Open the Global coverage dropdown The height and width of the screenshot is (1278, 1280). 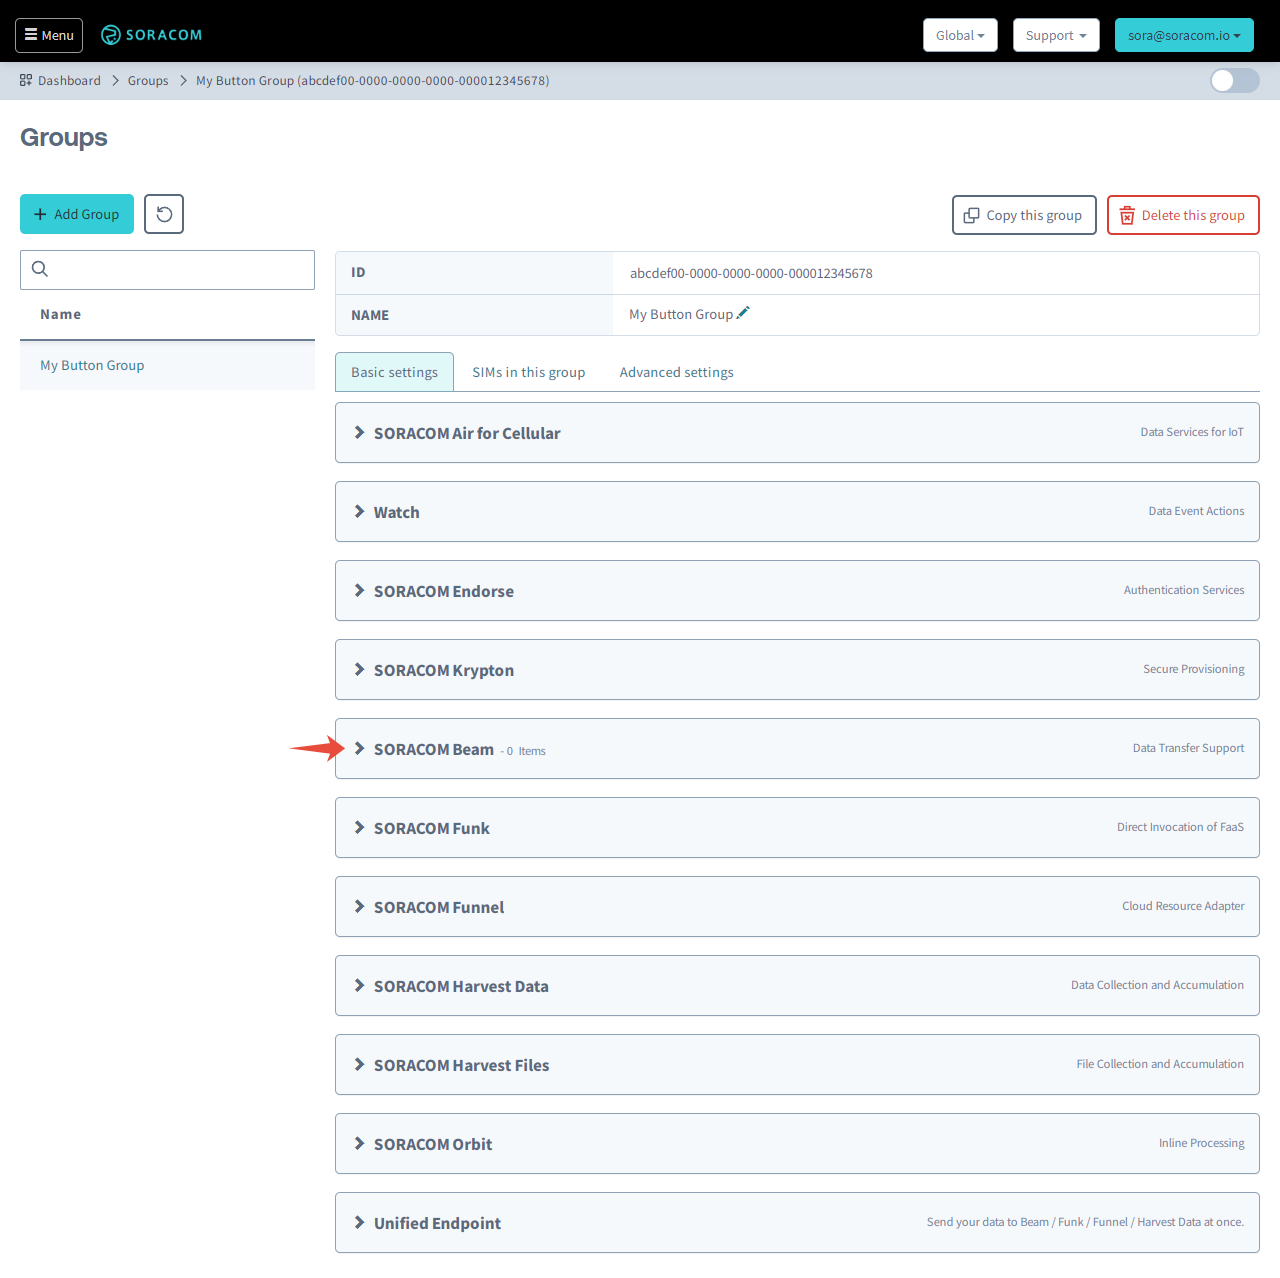click(960, 35)
